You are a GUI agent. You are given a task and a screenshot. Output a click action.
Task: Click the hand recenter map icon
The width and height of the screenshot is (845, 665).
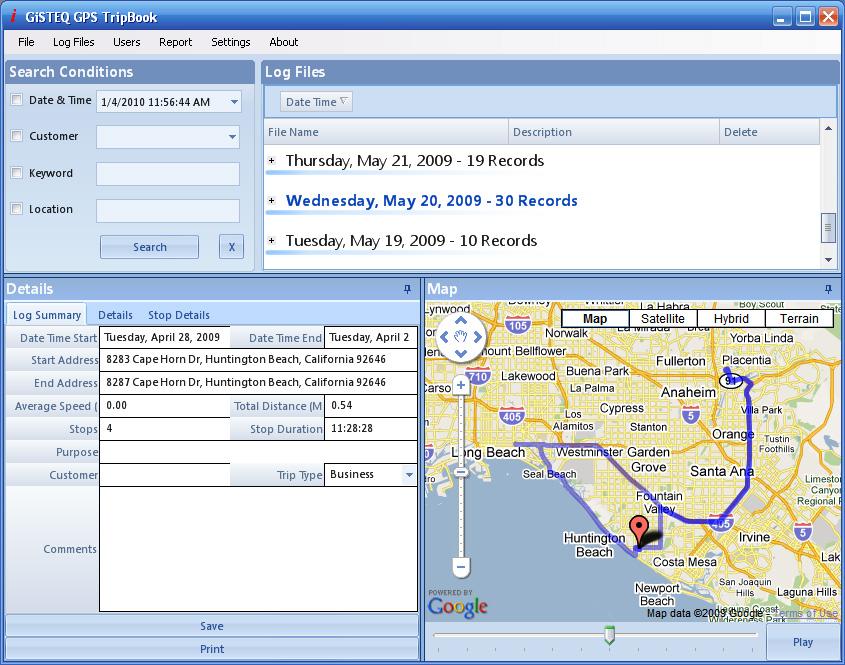coord(461,337)
